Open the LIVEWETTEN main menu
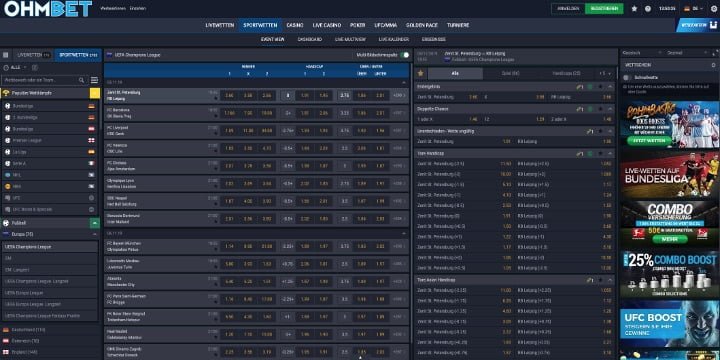Viewport: 720px width, 360px height. [220, 25]
